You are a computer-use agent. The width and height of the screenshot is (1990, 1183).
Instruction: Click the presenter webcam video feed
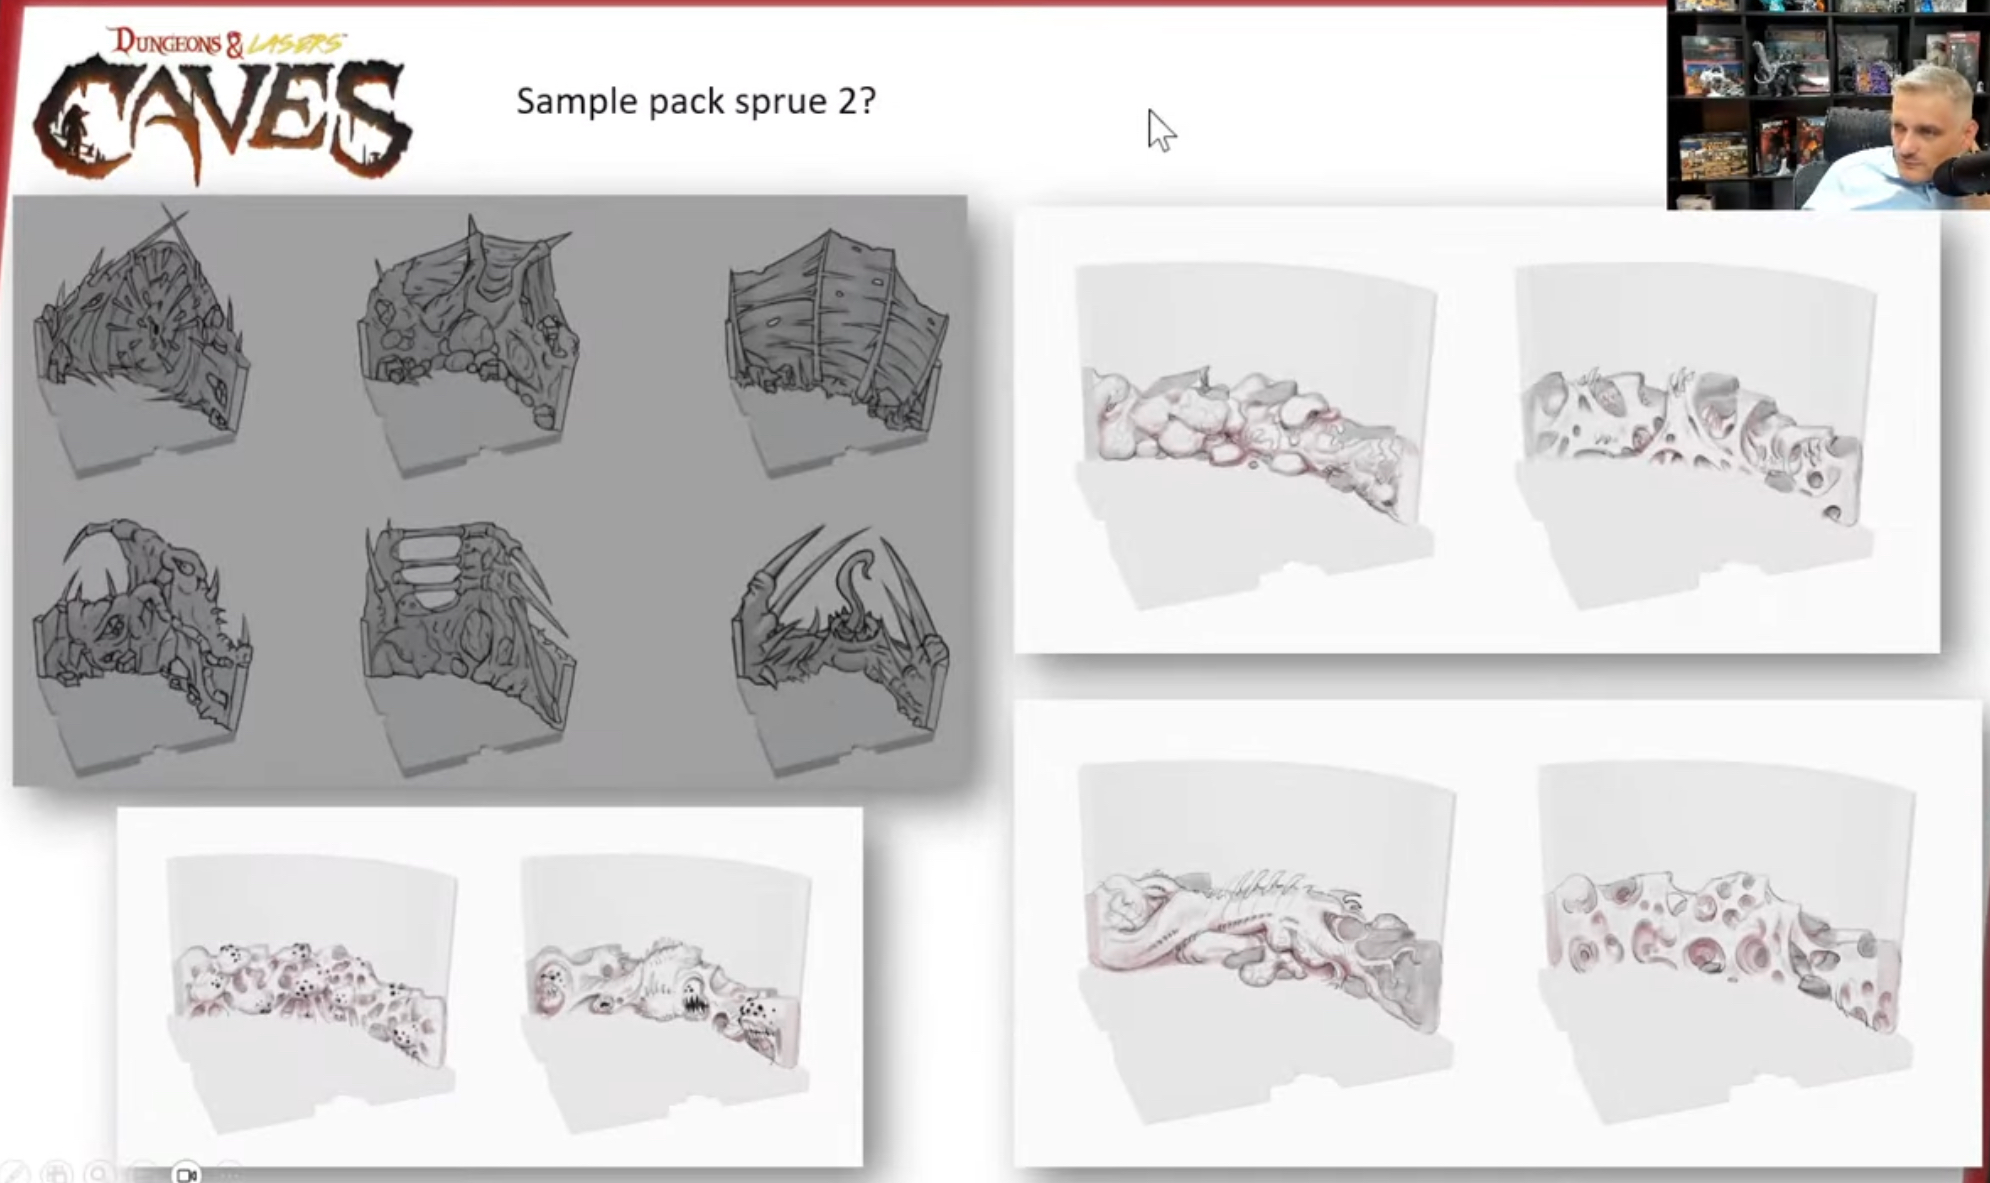1829,104
